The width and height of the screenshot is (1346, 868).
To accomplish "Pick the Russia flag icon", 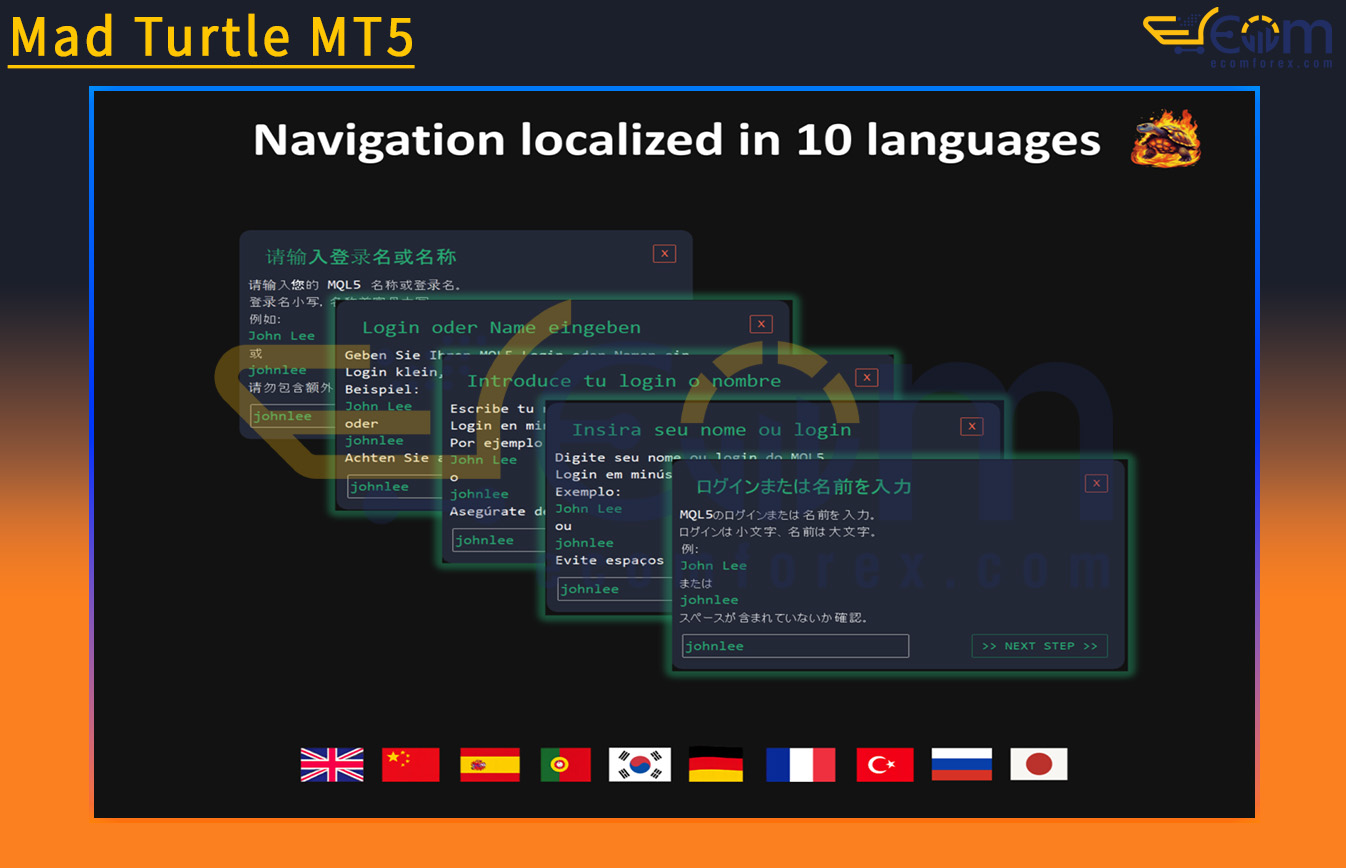I will 962,765.
